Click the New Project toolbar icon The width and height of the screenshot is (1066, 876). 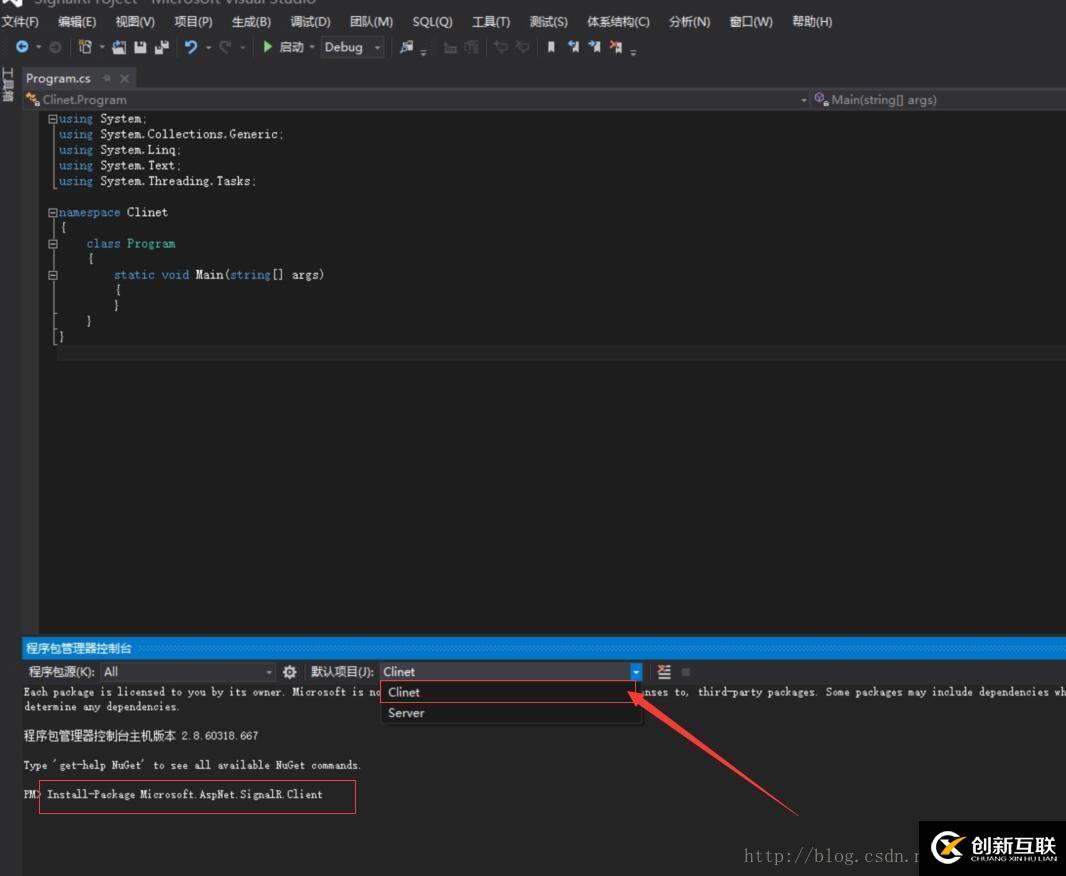click(x=85, y=47)
